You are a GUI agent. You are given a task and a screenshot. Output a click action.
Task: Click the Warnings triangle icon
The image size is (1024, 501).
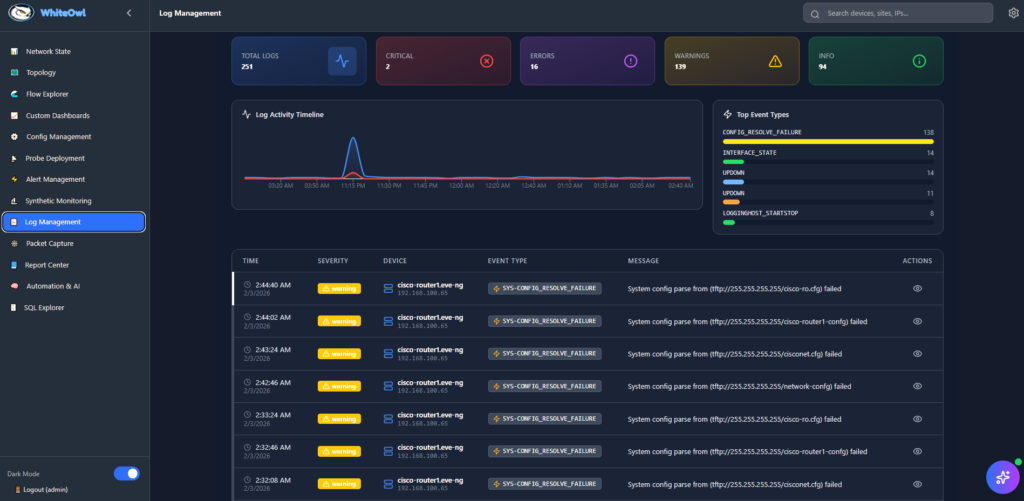click(x=775, y=61)
